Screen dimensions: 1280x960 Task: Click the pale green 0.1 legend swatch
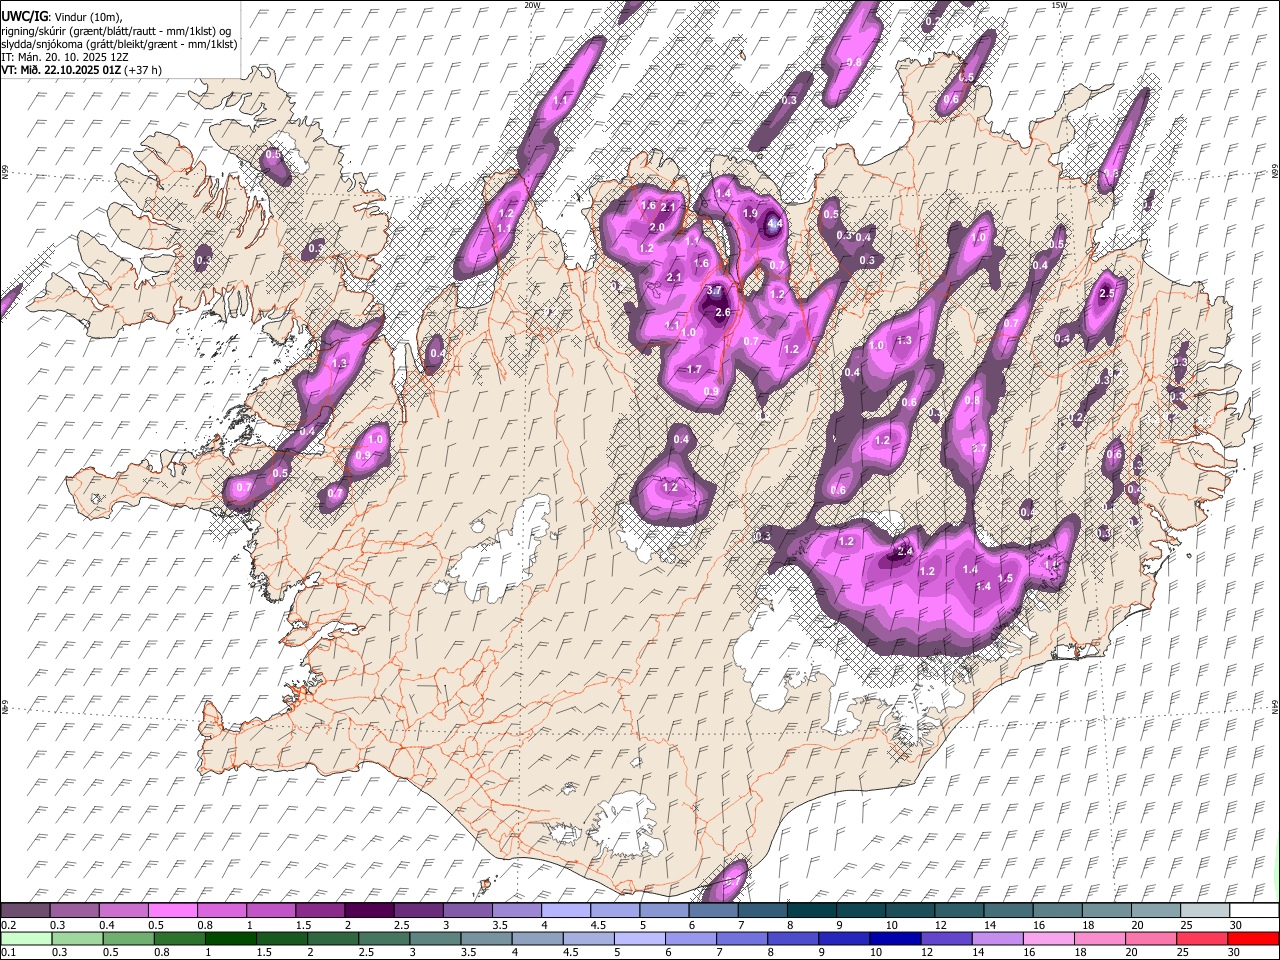pos(25,939)
